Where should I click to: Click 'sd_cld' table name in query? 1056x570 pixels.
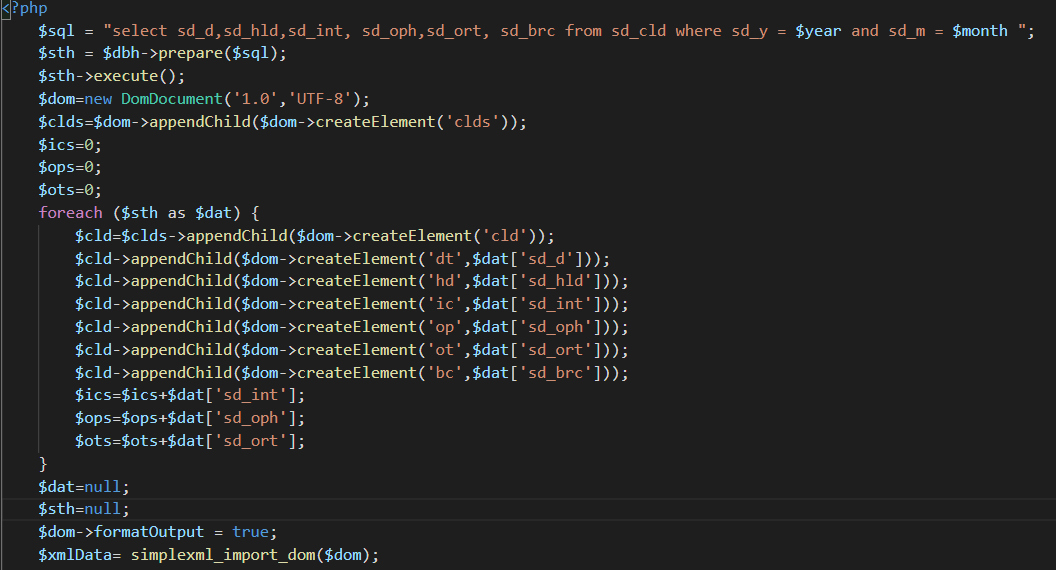click(638, 31)
